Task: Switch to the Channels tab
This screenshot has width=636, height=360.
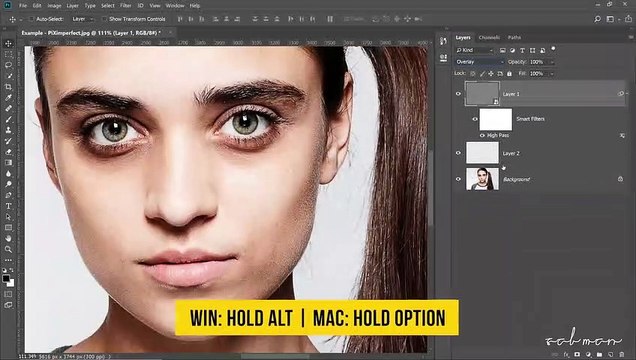Action: pos(489,37)
